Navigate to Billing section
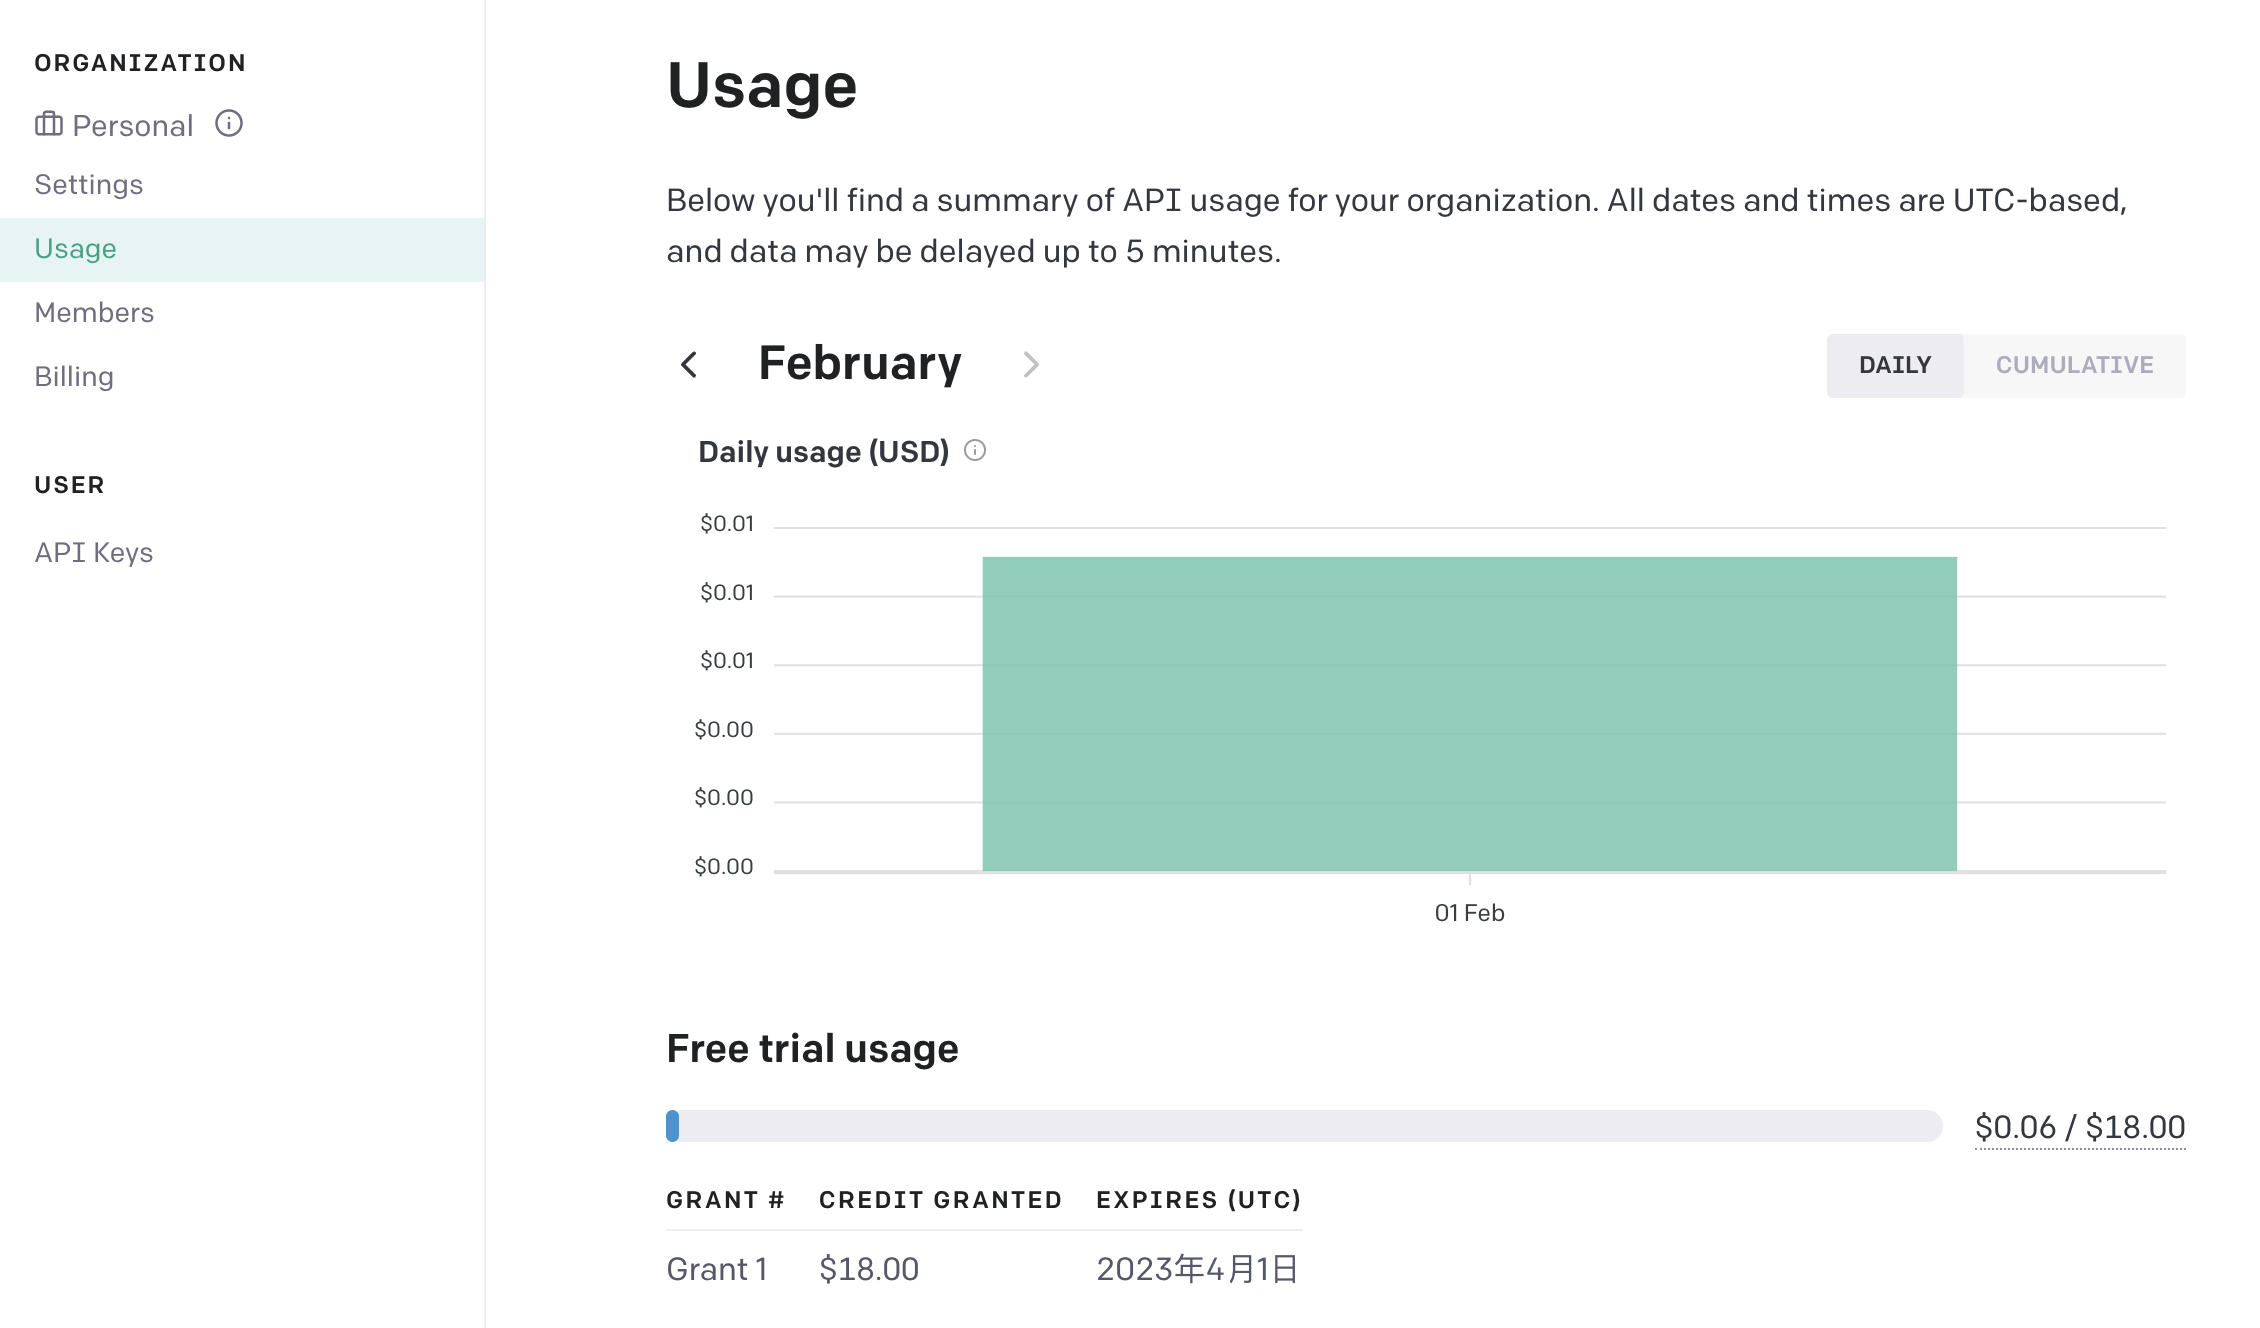Screen dimensions: 2260x1328 (74, 377)
